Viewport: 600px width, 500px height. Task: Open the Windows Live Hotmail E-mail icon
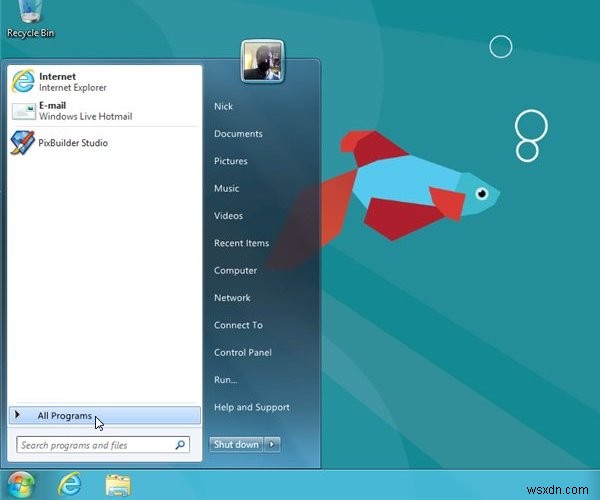click(x=23, y=111)
